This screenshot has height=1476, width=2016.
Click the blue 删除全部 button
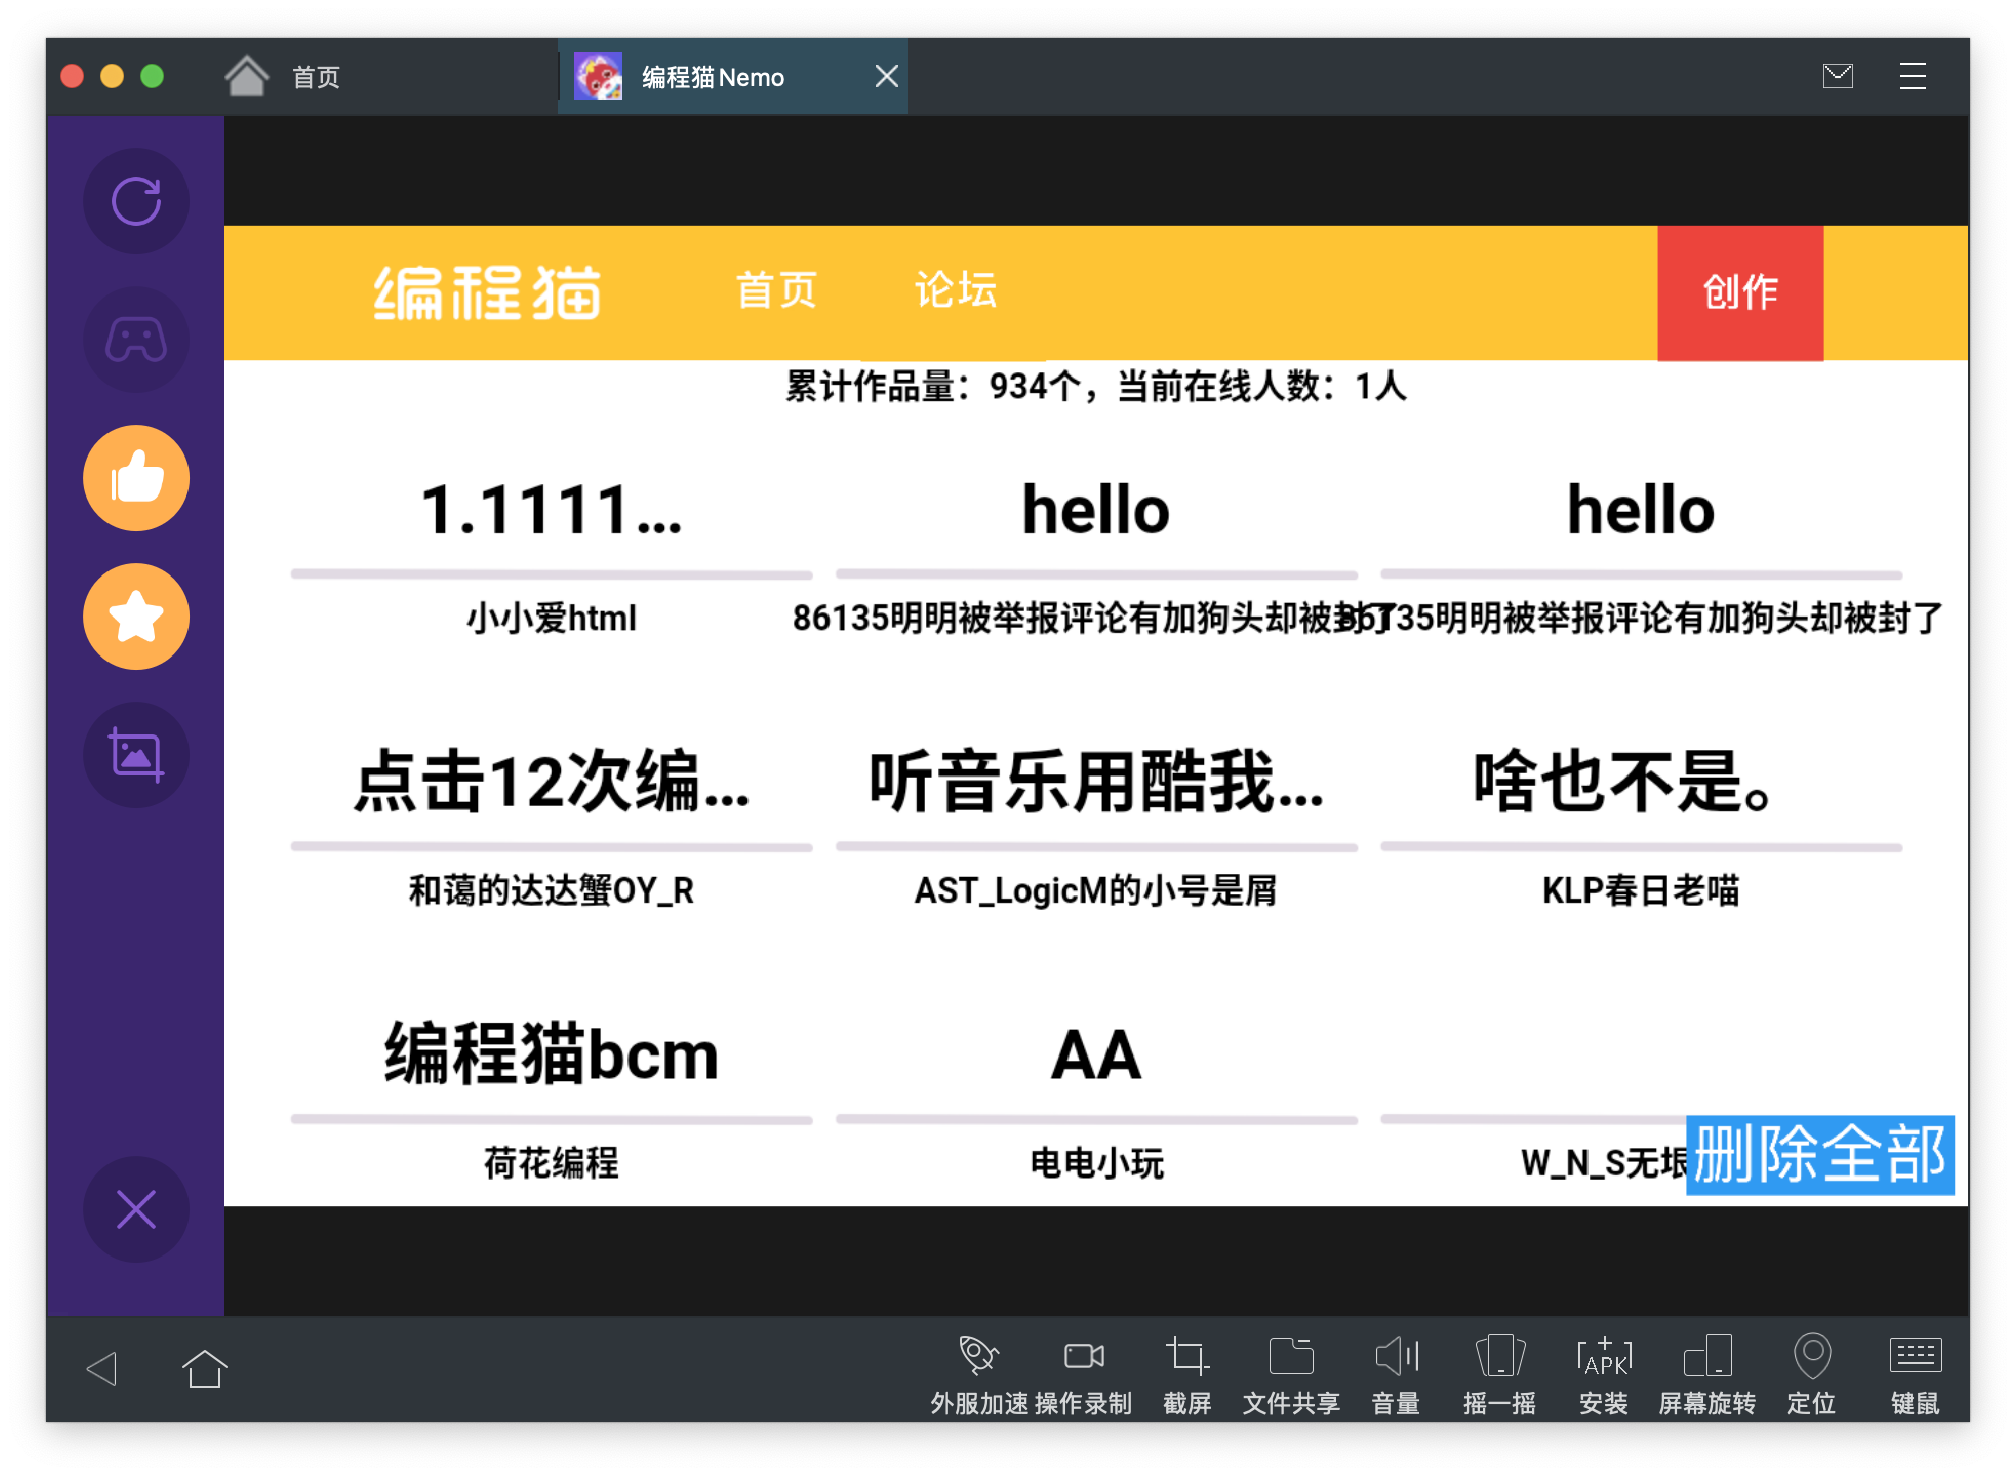1820,1155
